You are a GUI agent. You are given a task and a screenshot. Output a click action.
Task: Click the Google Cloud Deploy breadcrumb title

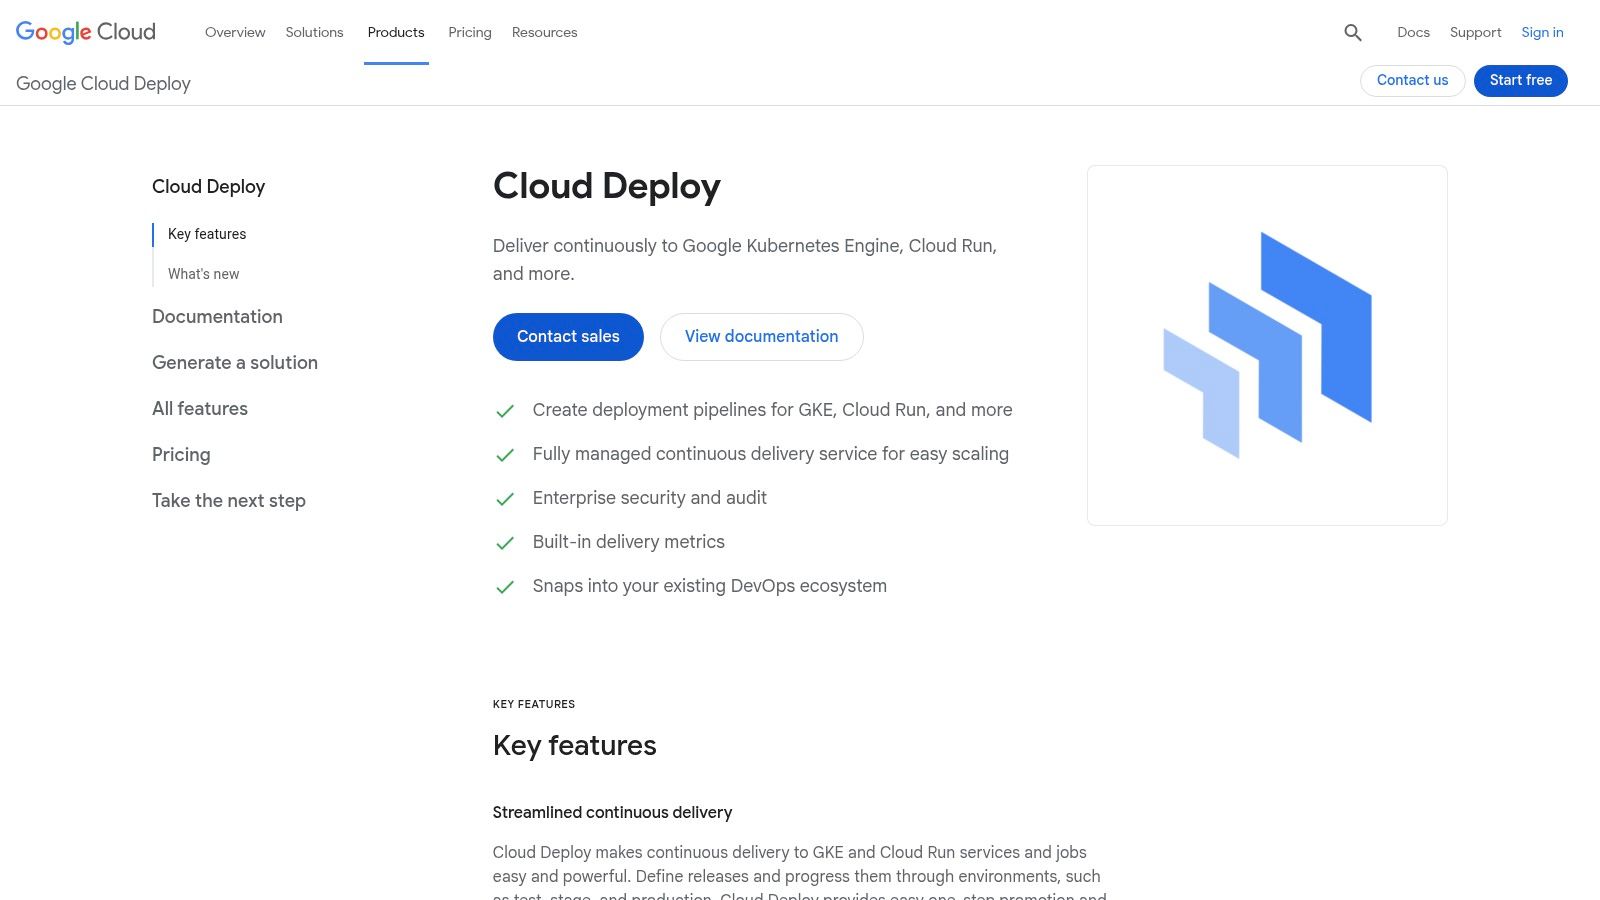103,84
